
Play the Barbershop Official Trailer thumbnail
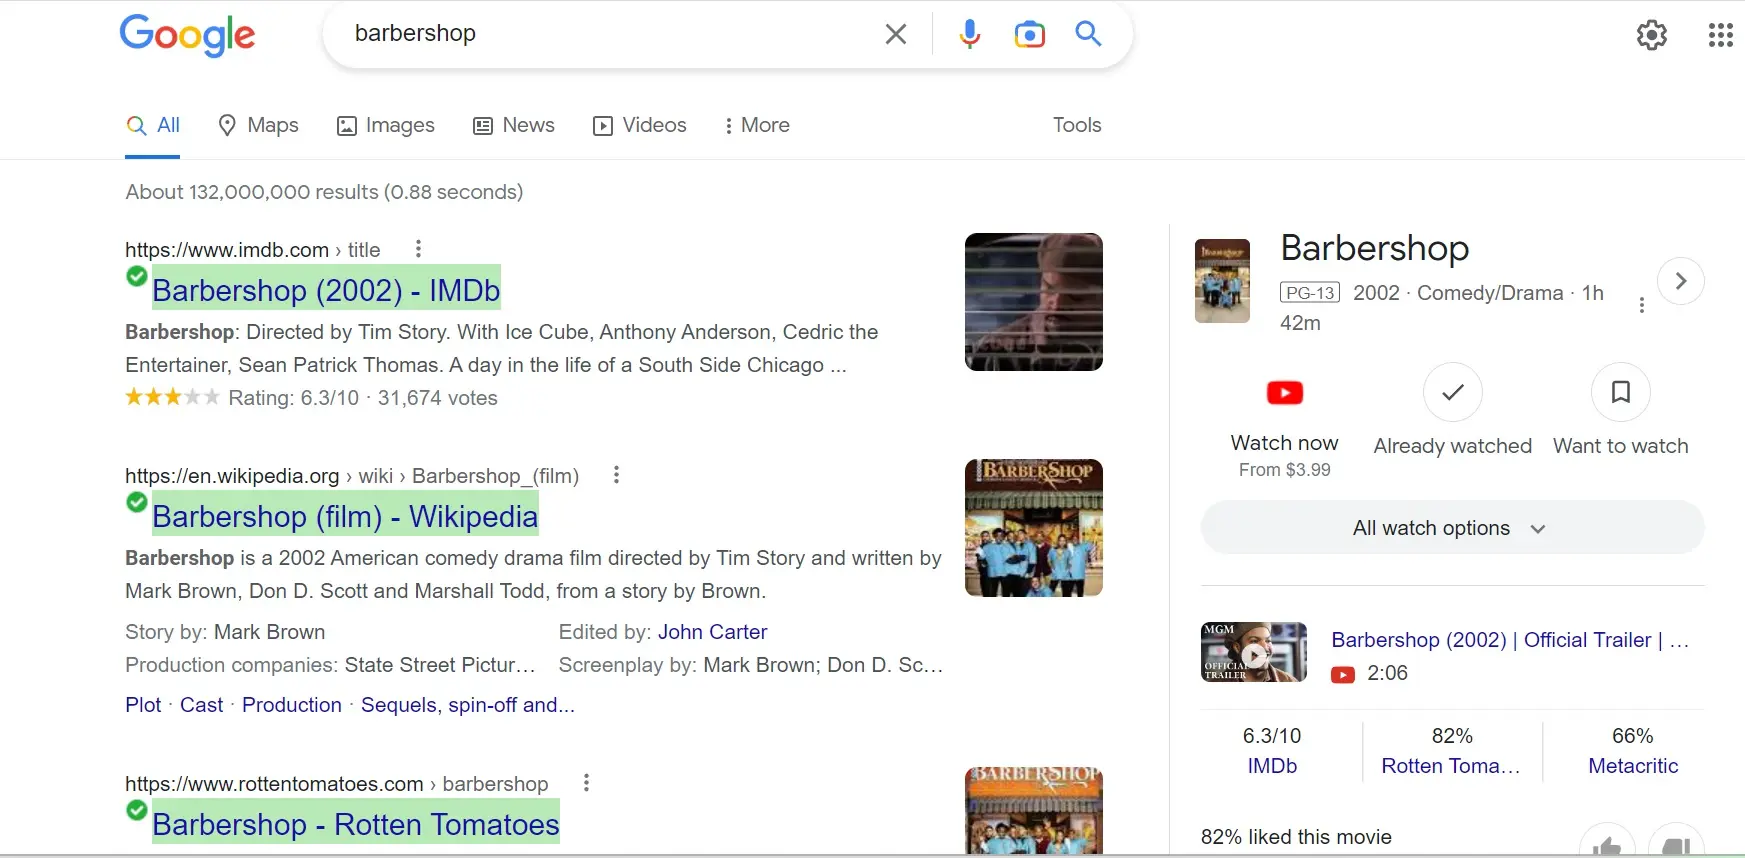point(1253,652)
